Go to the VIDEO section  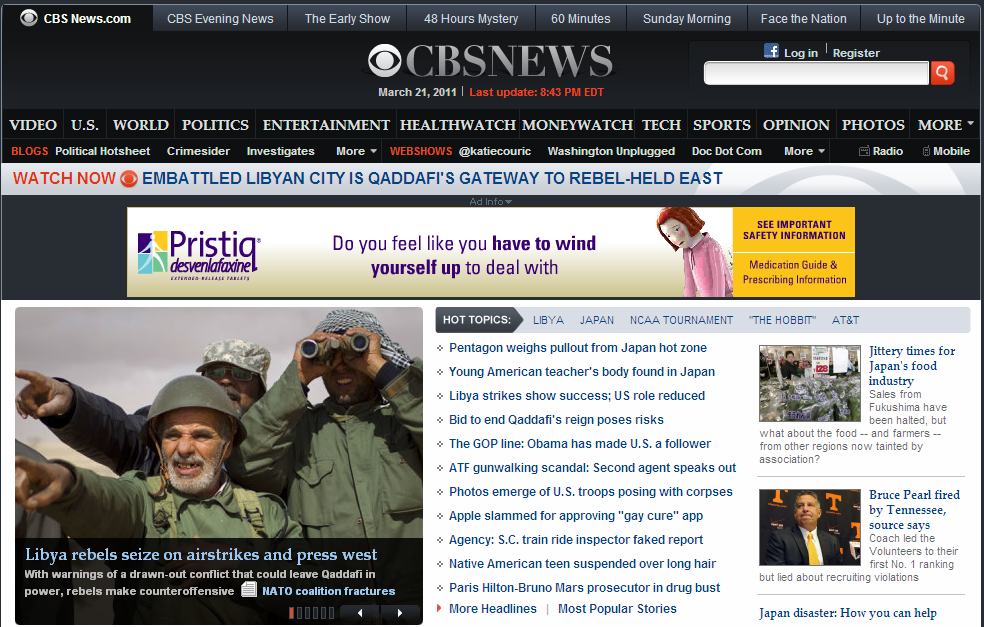tap(33, 125)
